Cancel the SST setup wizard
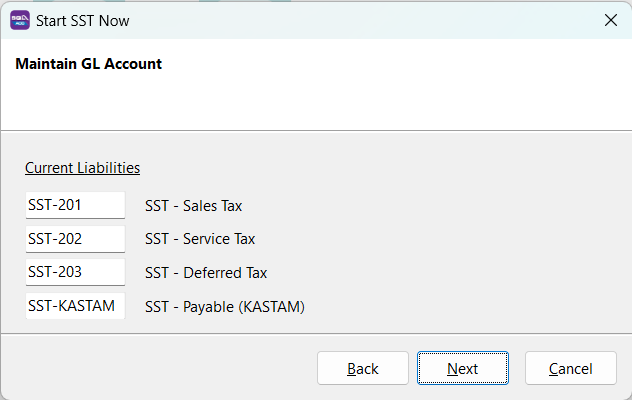The image size is (632, 400). tap(570, 369)
